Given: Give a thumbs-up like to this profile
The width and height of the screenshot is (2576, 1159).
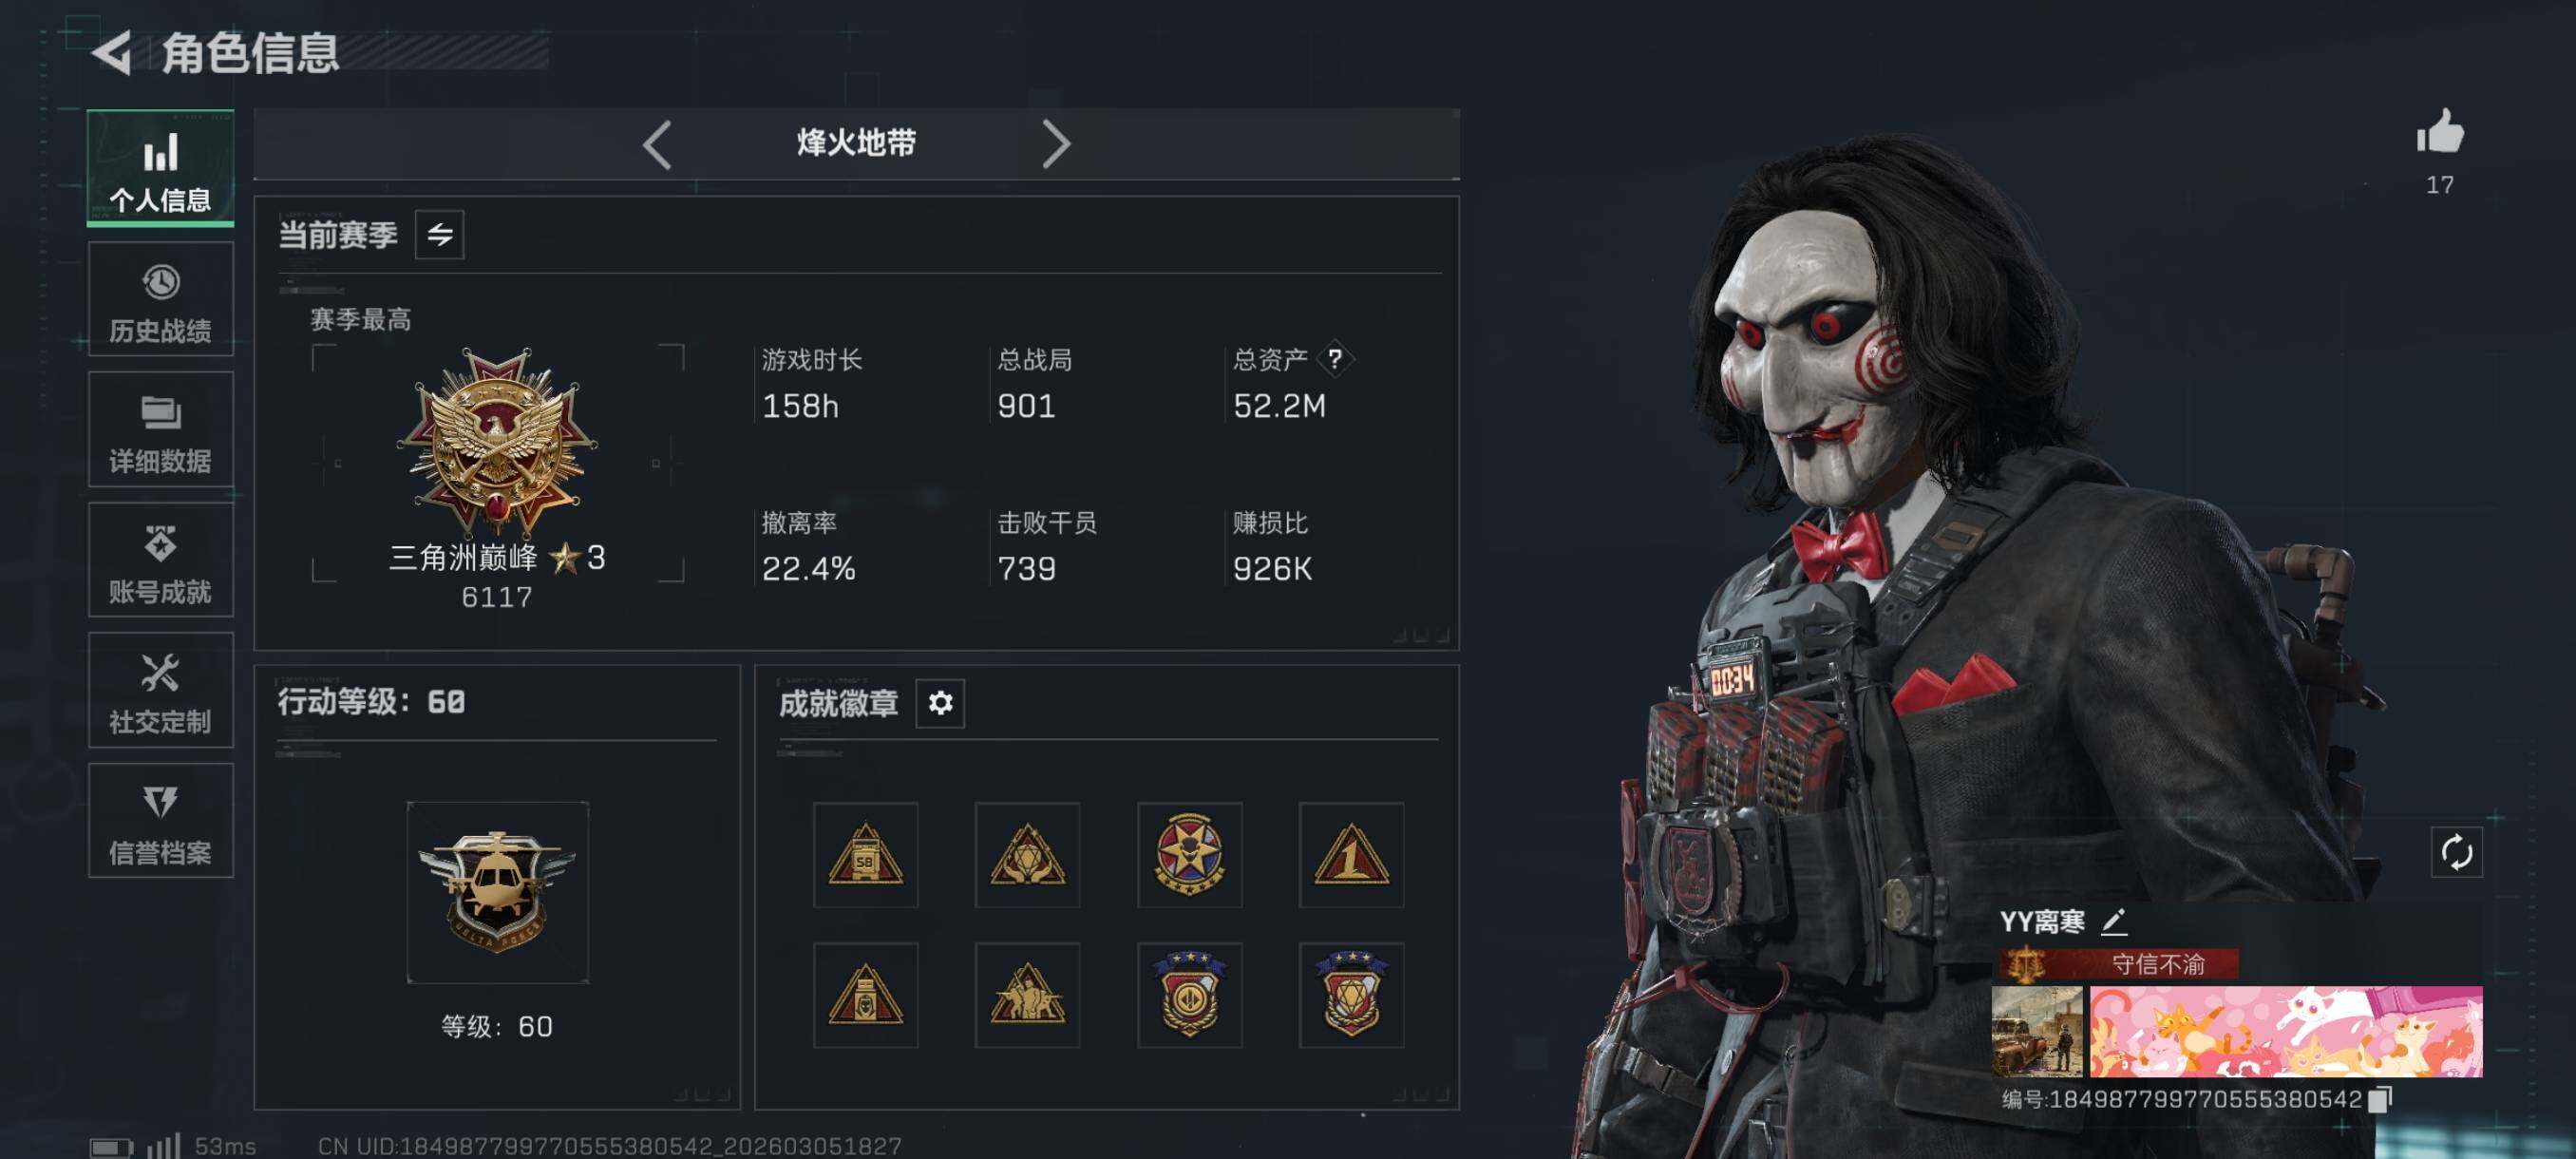Looking at the screenshot, I should [x=2440, y=133].
